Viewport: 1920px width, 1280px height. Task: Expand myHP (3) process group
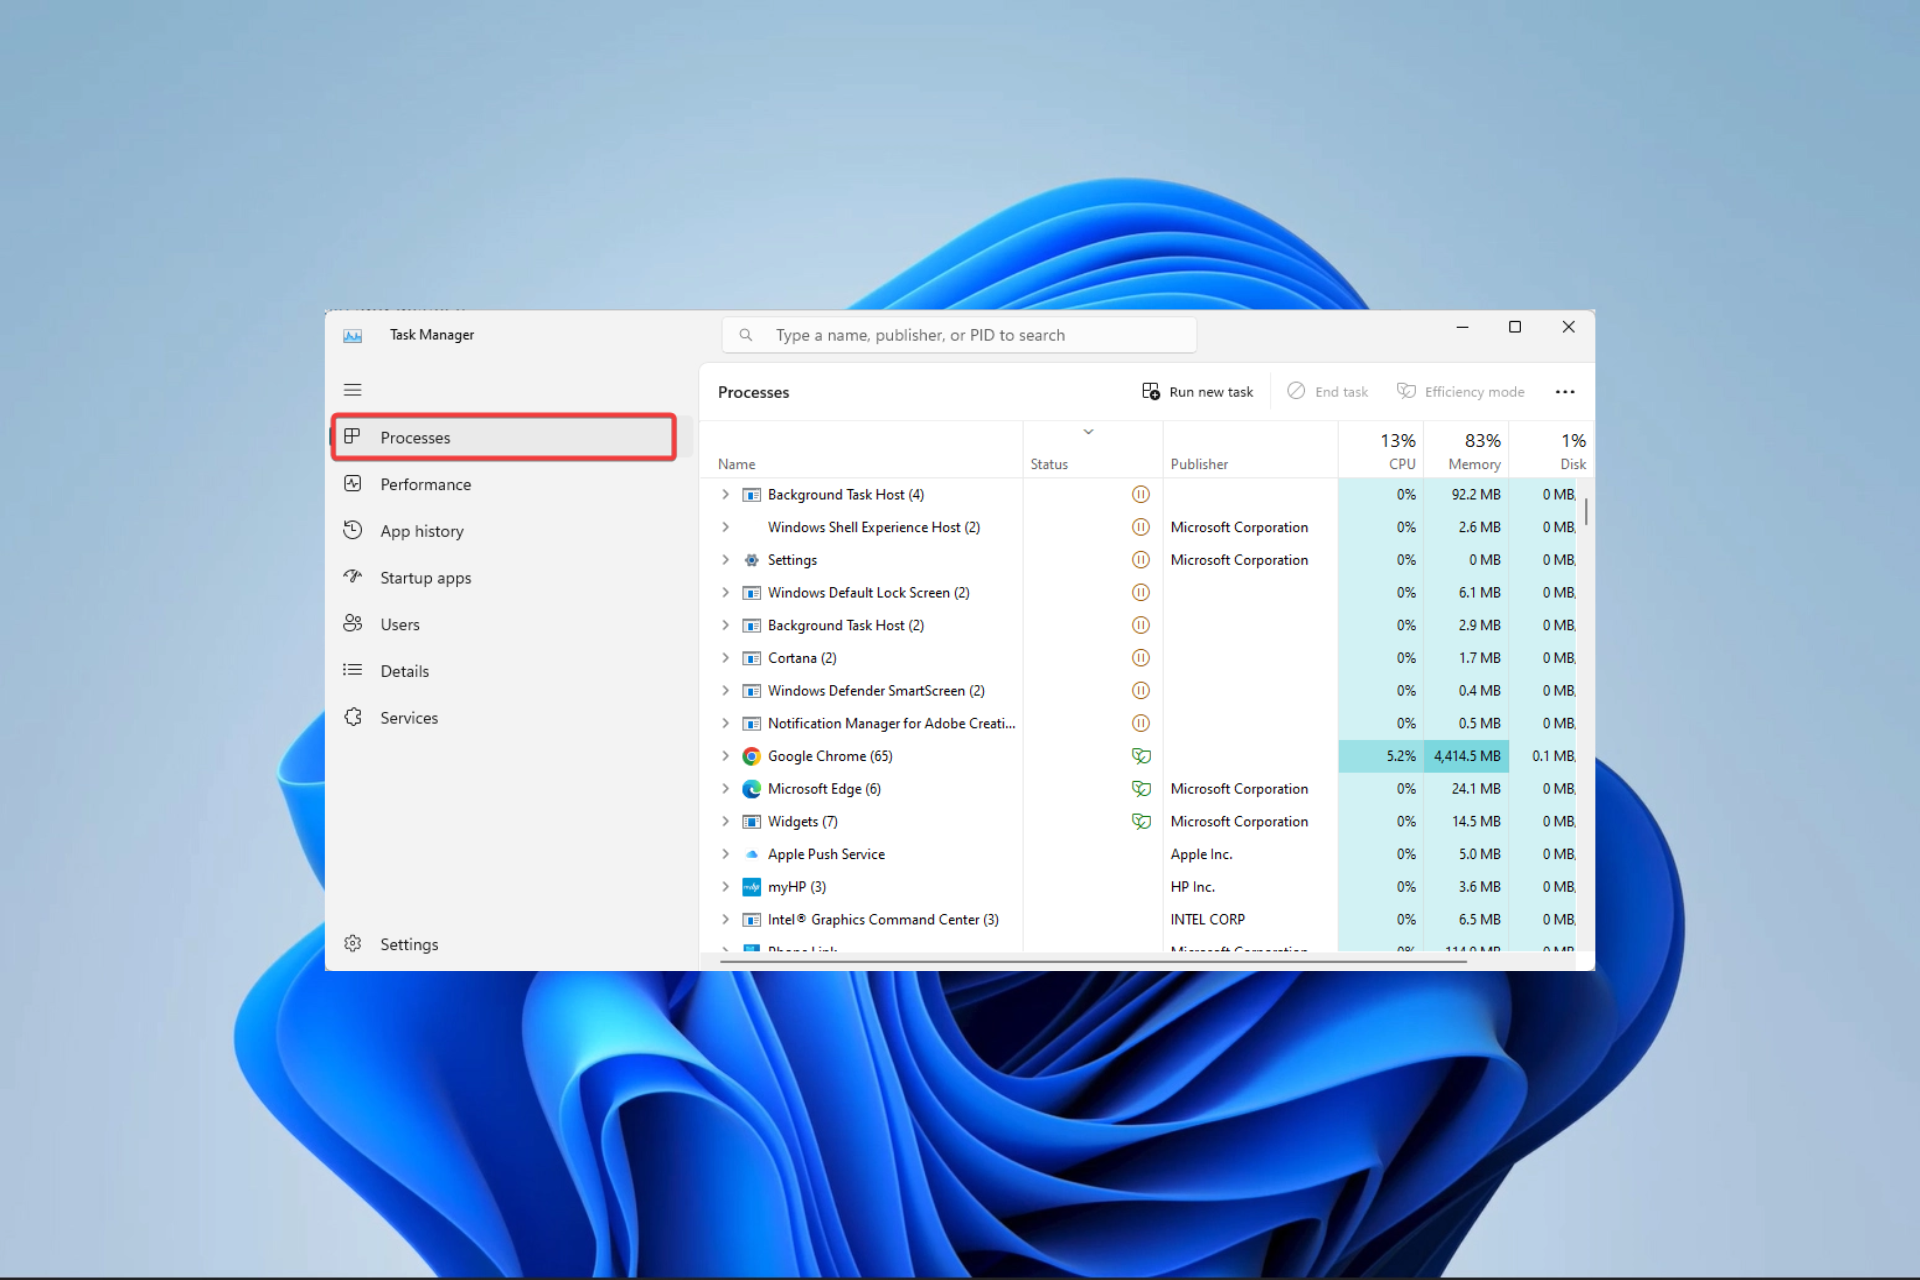(725, 887)
